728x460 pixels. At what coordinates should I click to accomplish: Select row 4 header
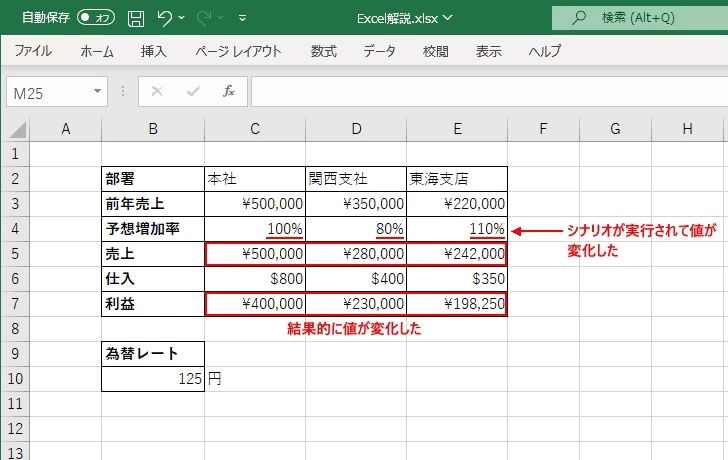(x=16, y=229)
